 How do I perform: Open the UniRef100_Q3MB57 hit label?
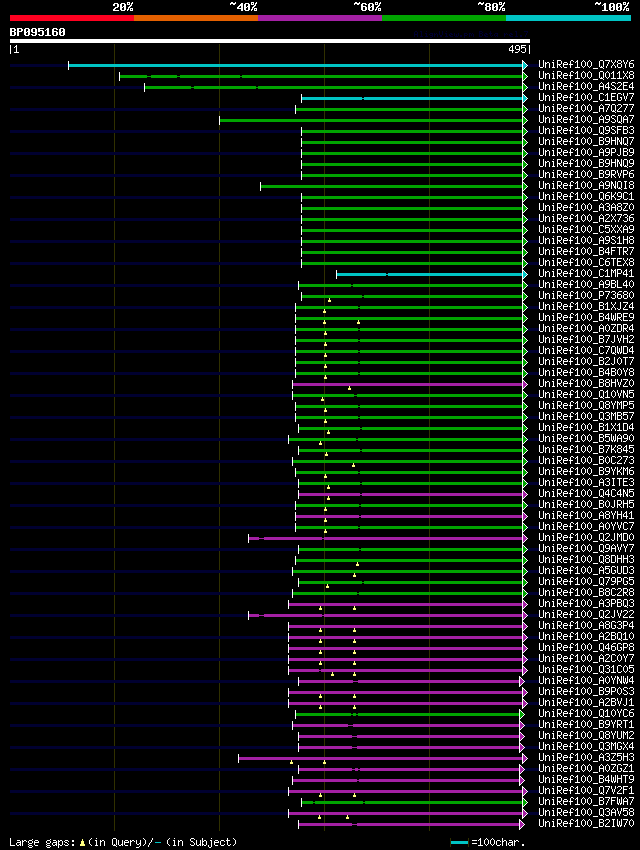(x=586, y=416)
